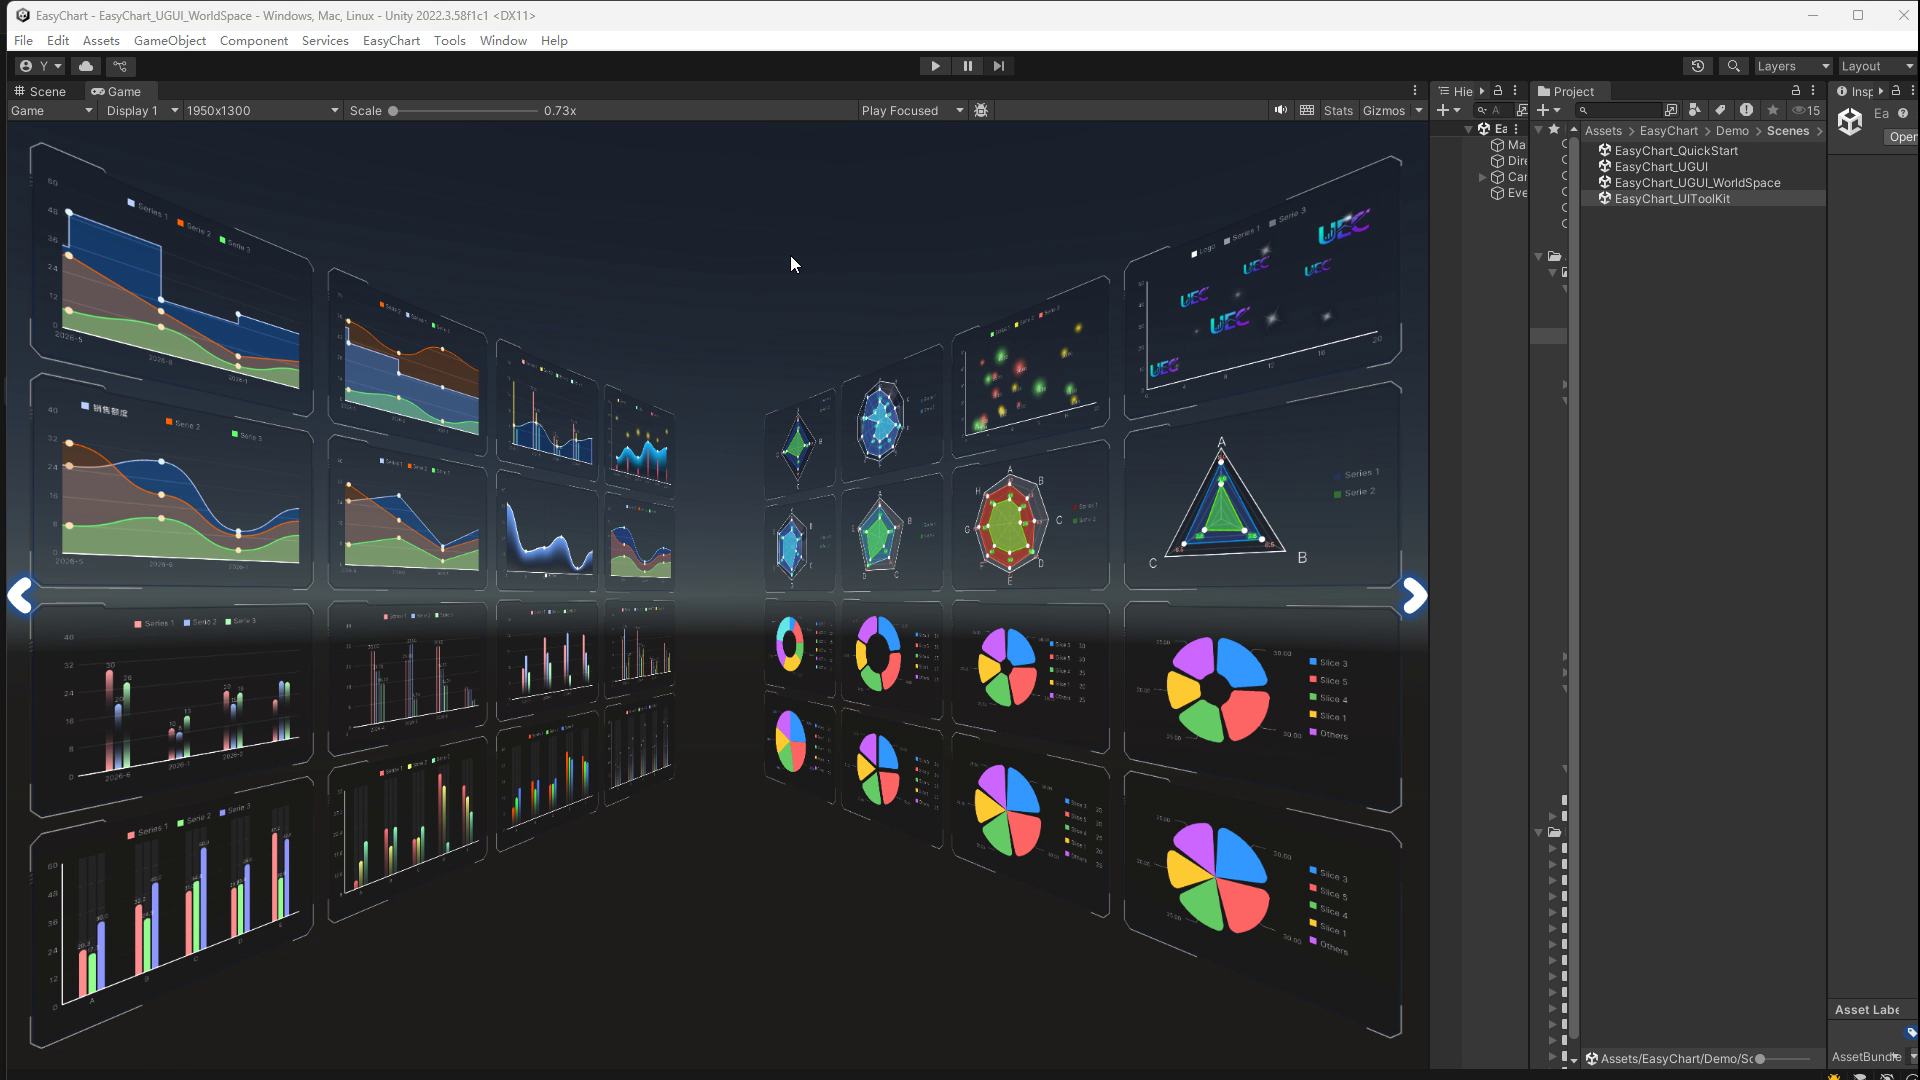The width and height of the screenshot is (1920, 1080).
Task: Open the EasyChart menu
Action: tap(391, 41)
